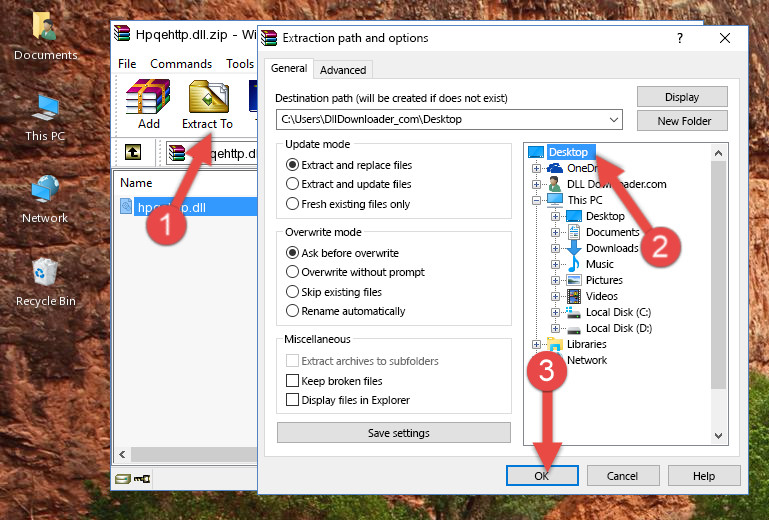Expand the Libraries tree node
Image resolution: width=769 pixels, height=520 pixels.
click(537, 344)
